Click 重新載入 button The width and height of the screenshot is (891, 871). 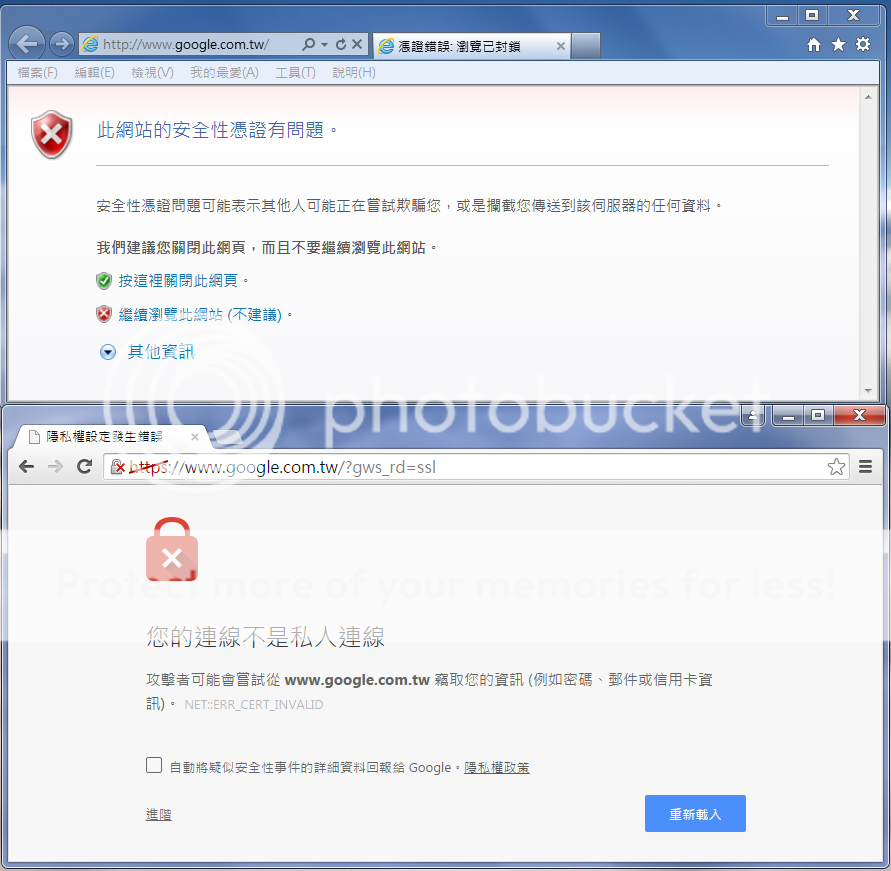695,814
